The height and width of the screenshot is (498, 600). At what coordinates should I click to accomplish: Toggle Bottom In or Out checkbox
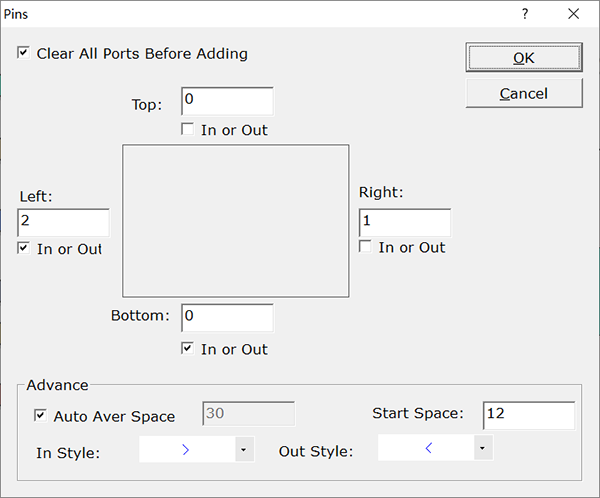tap(188, 348)
